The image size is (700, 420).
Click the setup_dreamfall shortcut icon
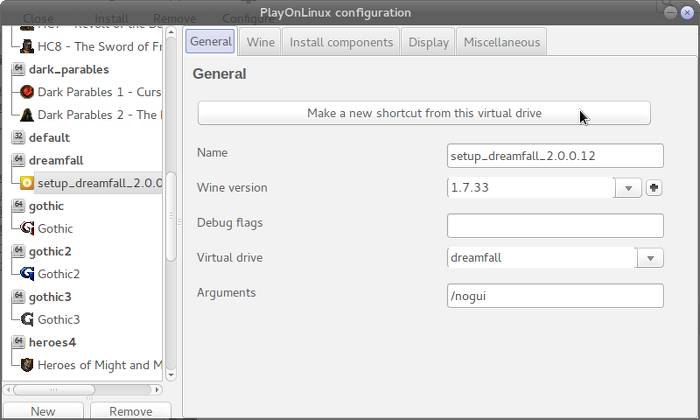(x=27, y=183)
